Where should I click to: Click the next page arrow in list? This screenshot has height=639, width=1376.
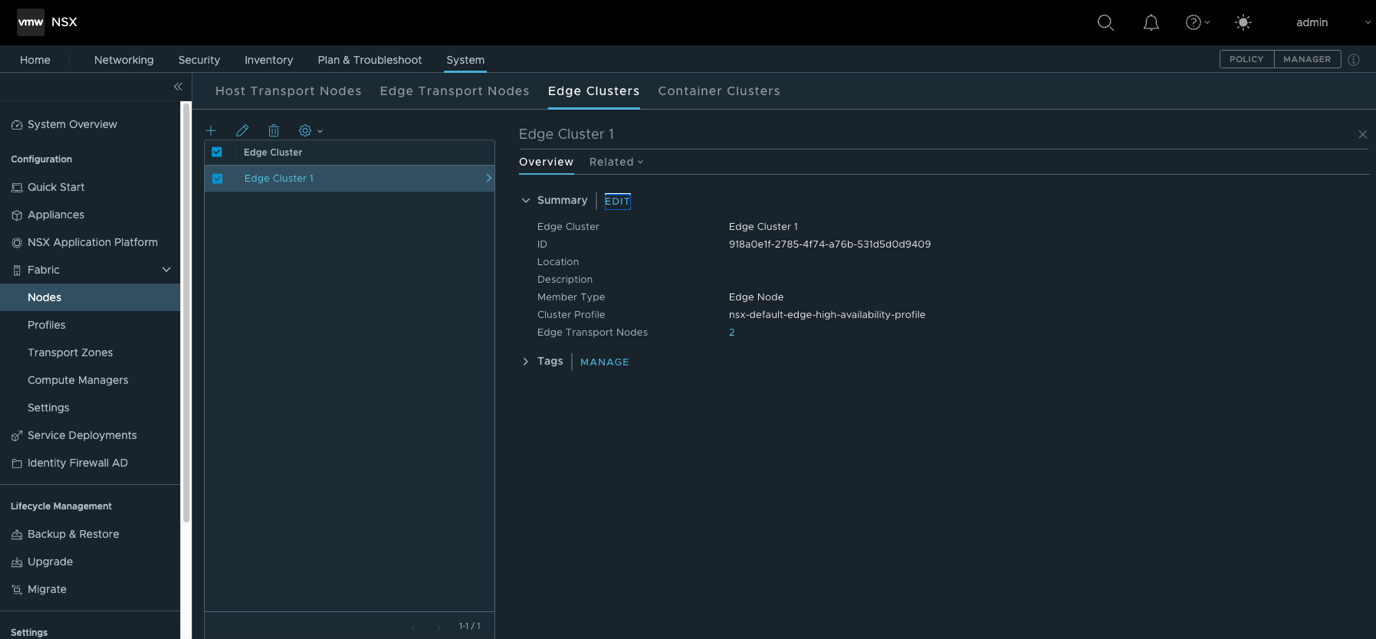point(438,628)
